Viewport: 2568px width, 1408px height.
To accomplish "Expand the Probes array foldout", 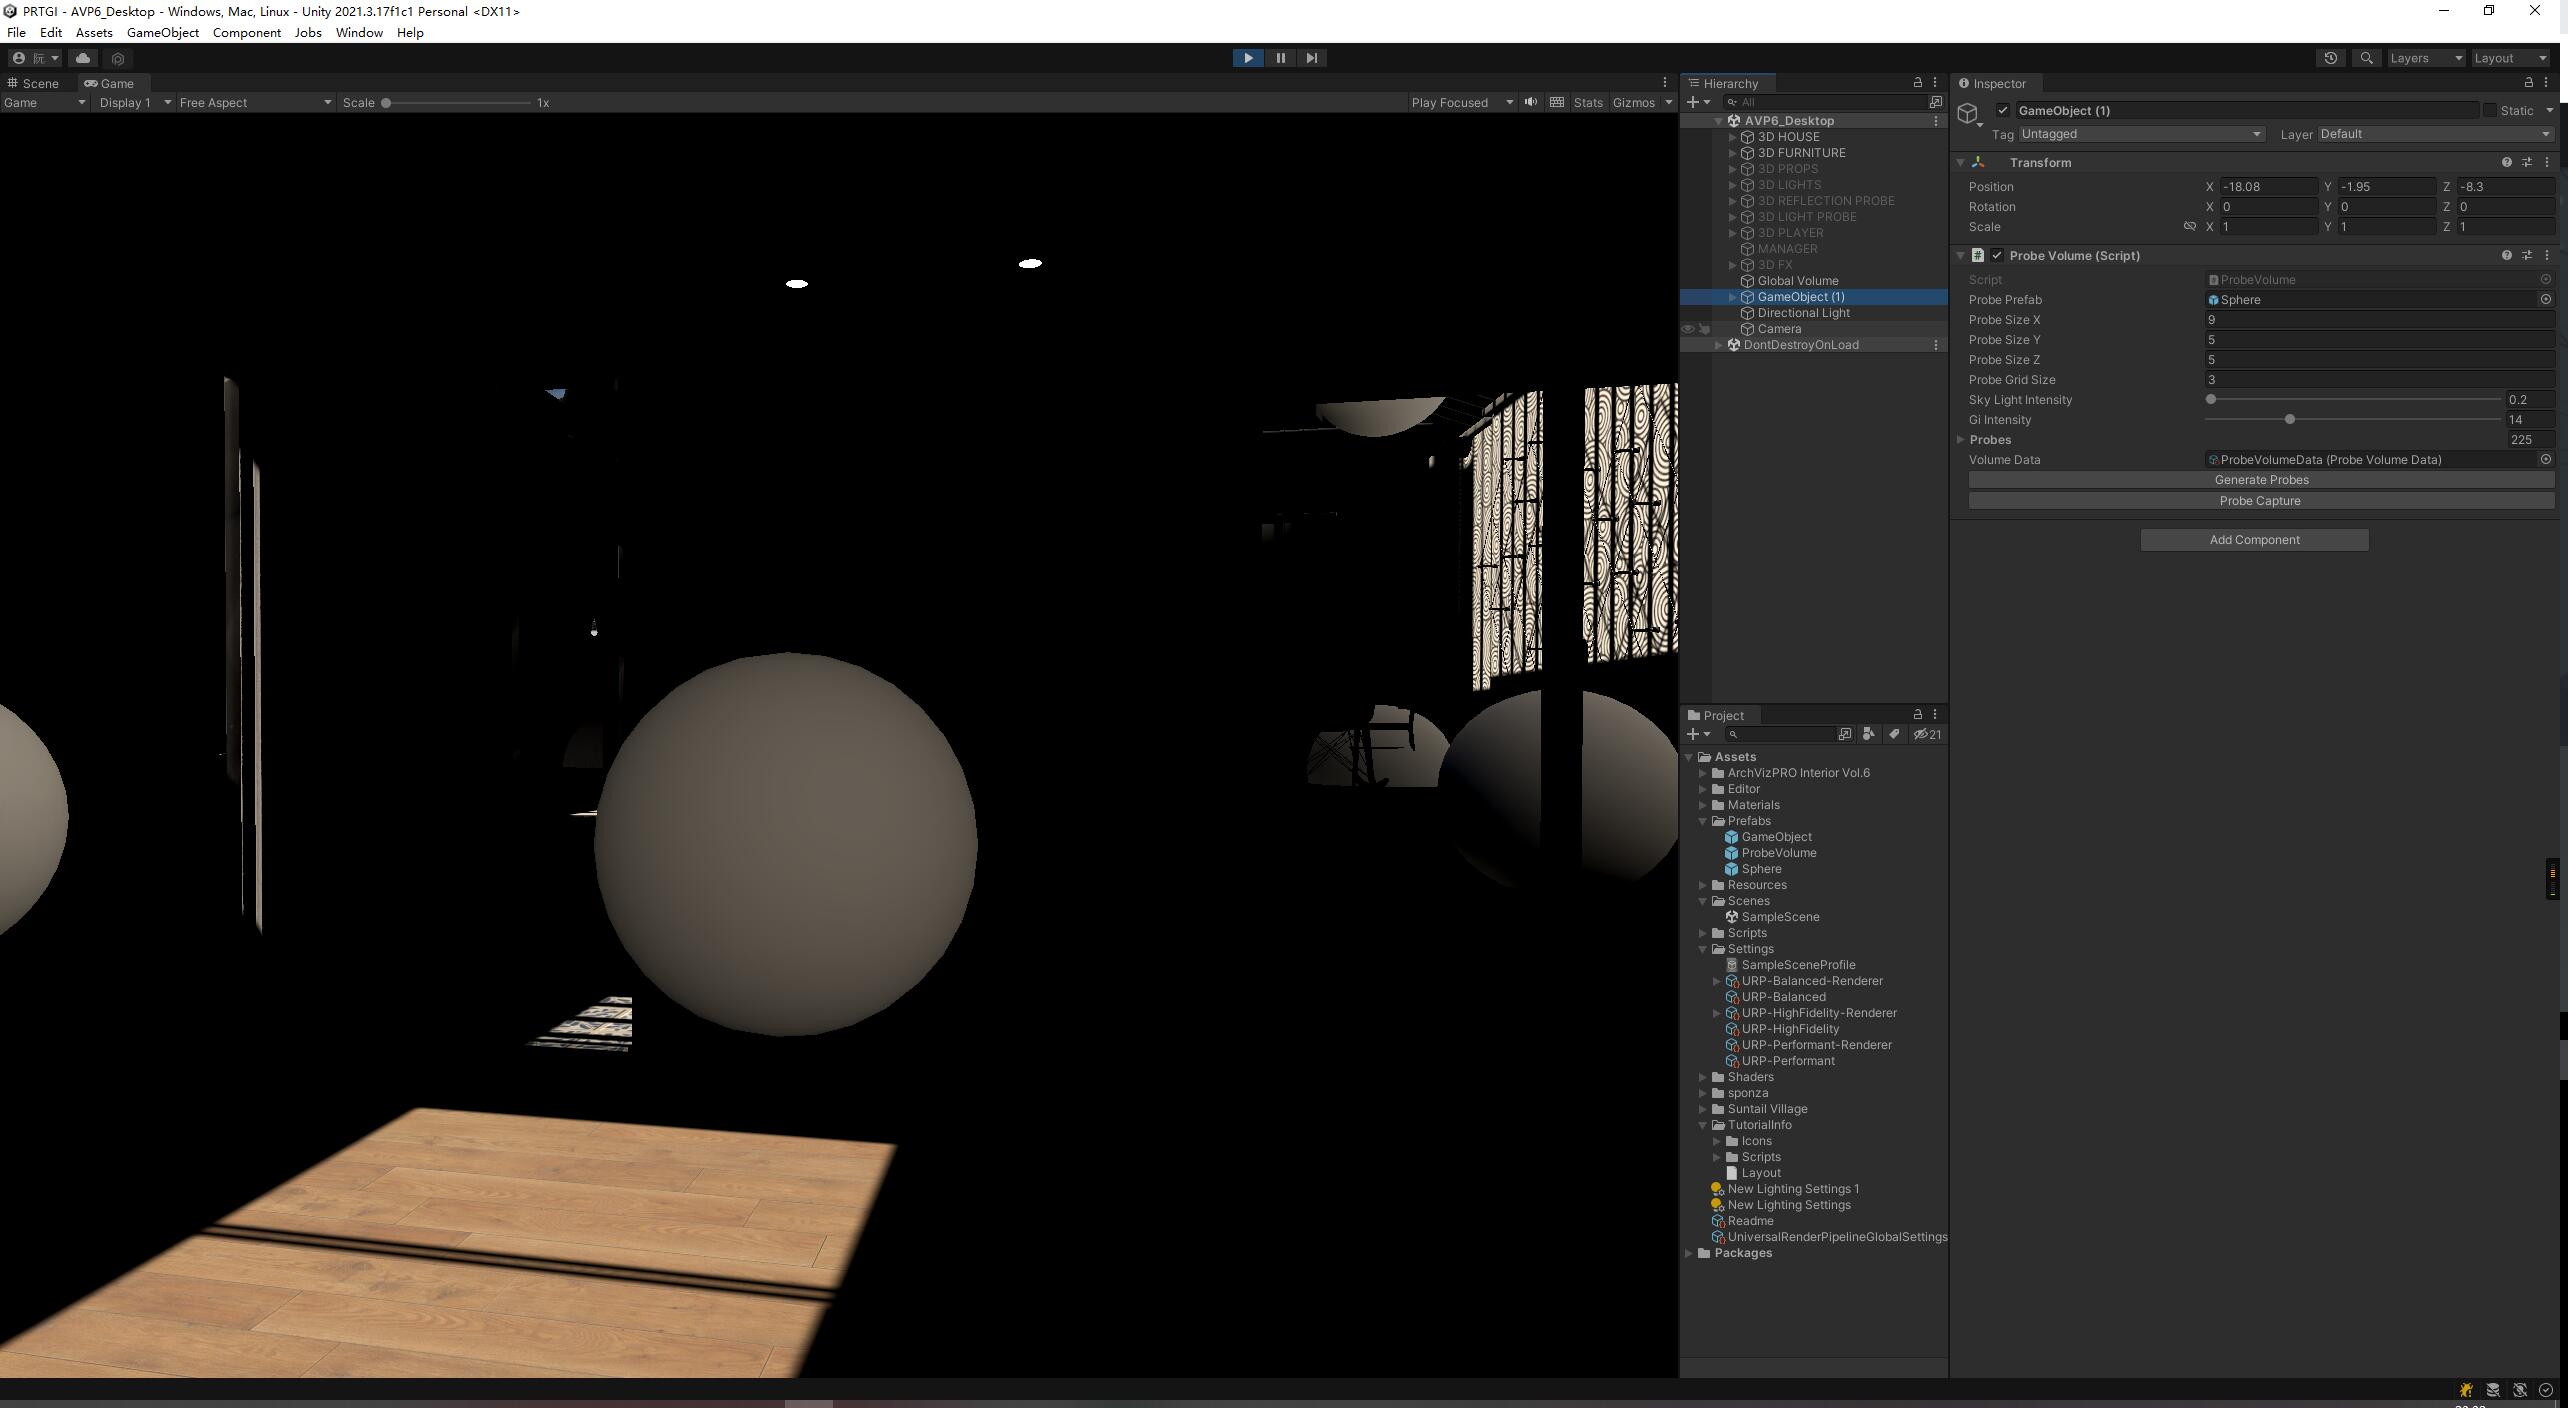I will [1961, 439].
